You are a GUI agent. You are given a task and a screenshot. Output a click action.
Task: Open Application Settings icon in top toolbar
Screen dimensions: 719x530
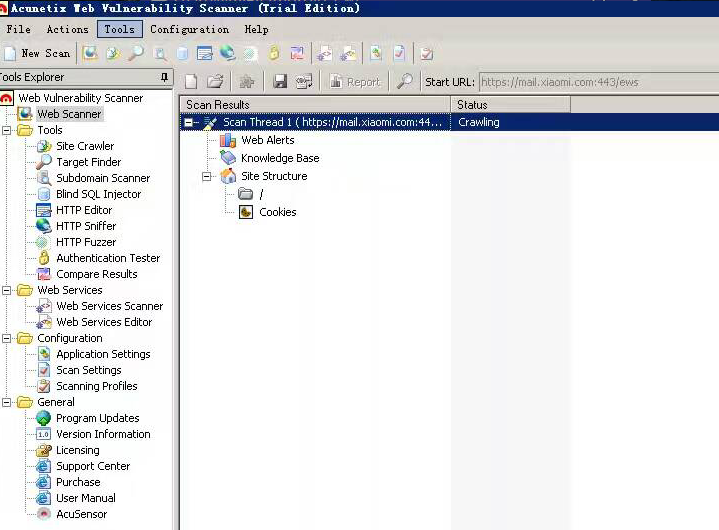[376, 54]
